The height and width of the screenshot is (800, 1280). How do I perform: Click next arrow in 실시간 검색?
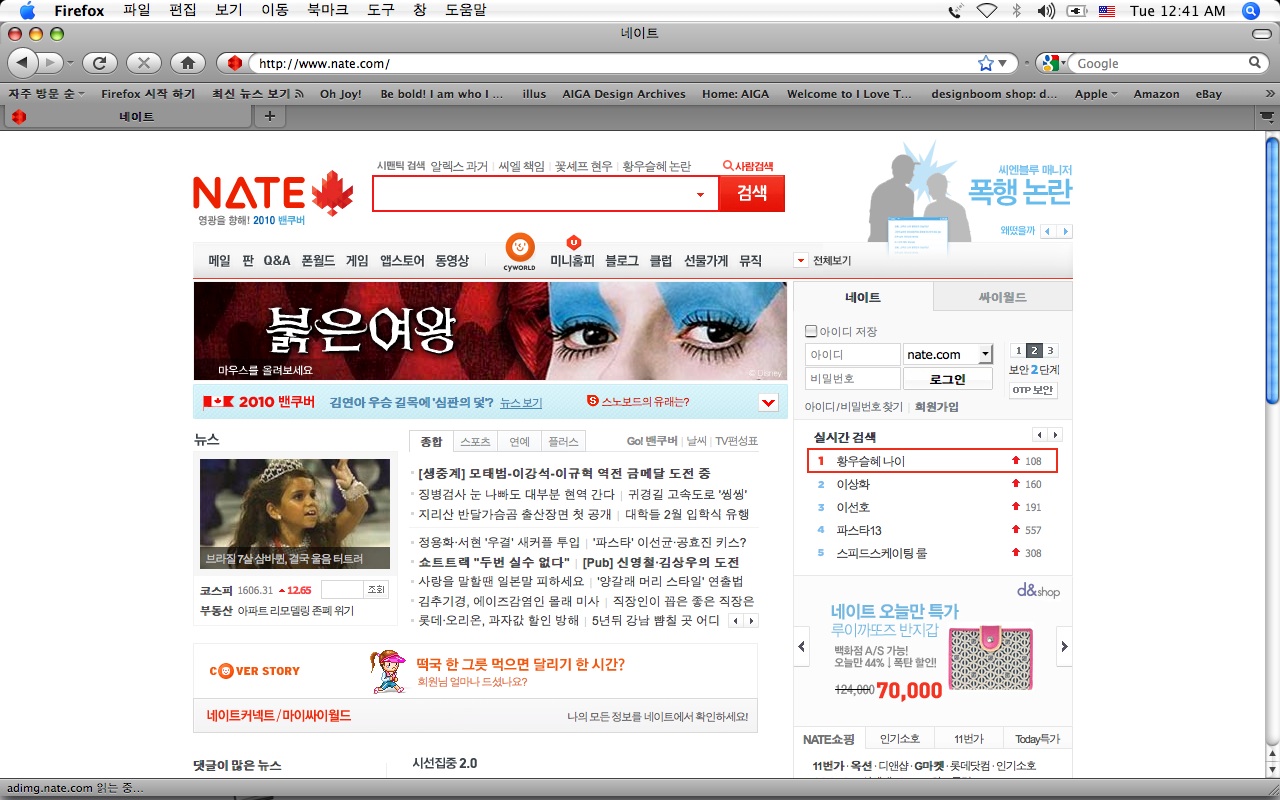click(x=1055, y=435)
